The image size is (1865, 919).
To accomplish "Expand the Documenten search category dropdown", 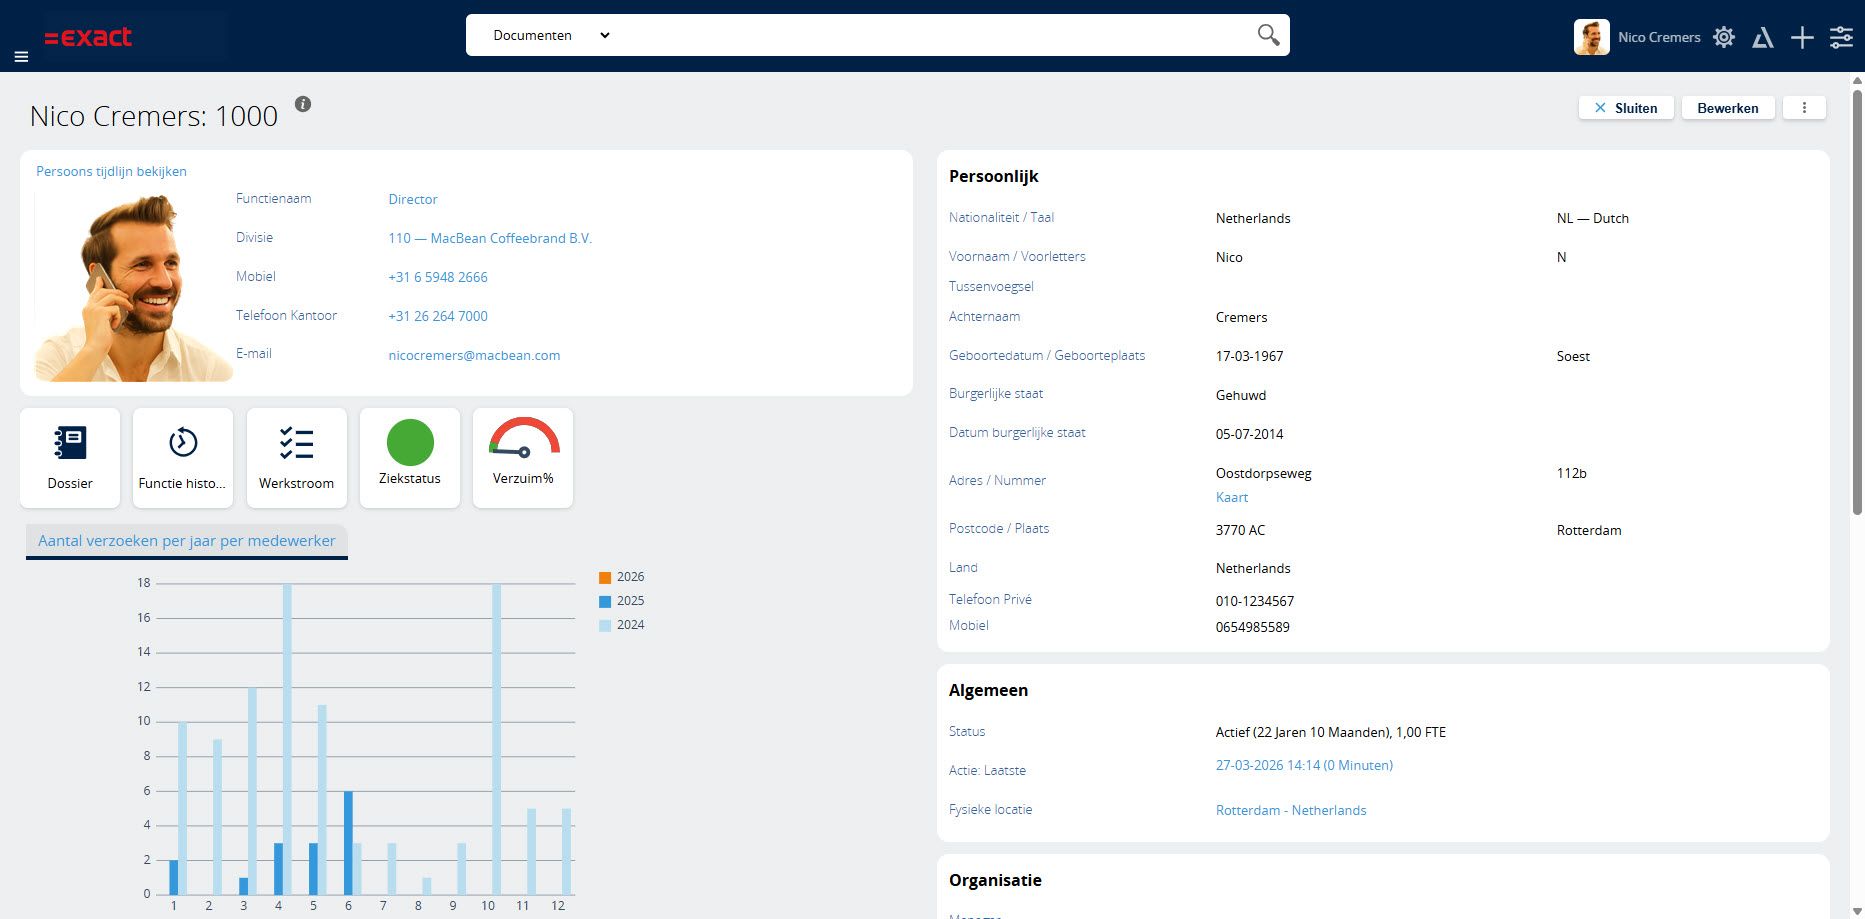I will point(551,35).
